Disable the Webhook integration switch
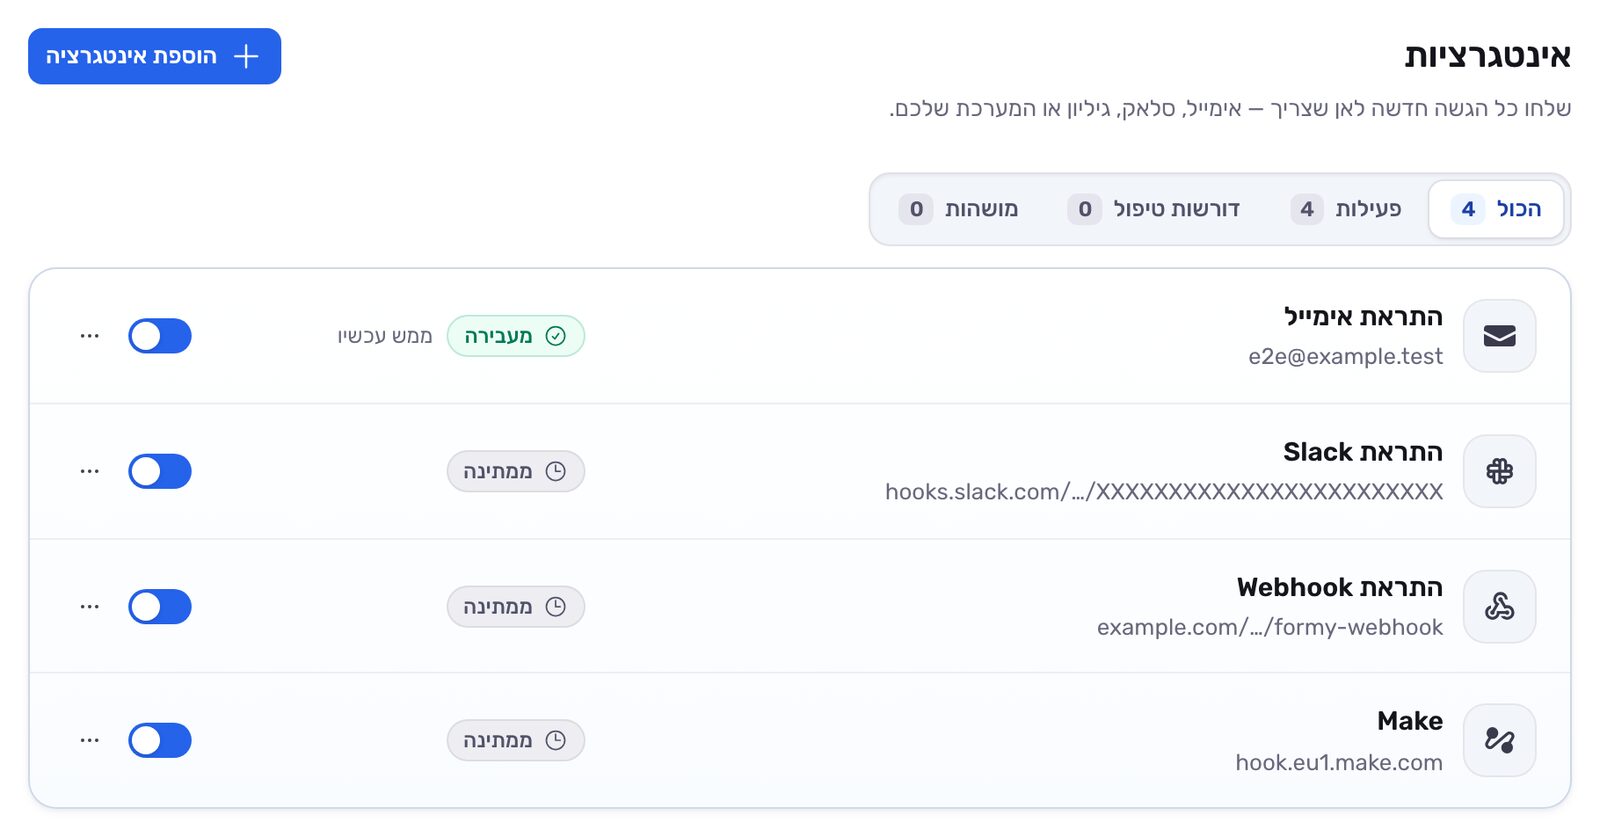 [160, 606]
